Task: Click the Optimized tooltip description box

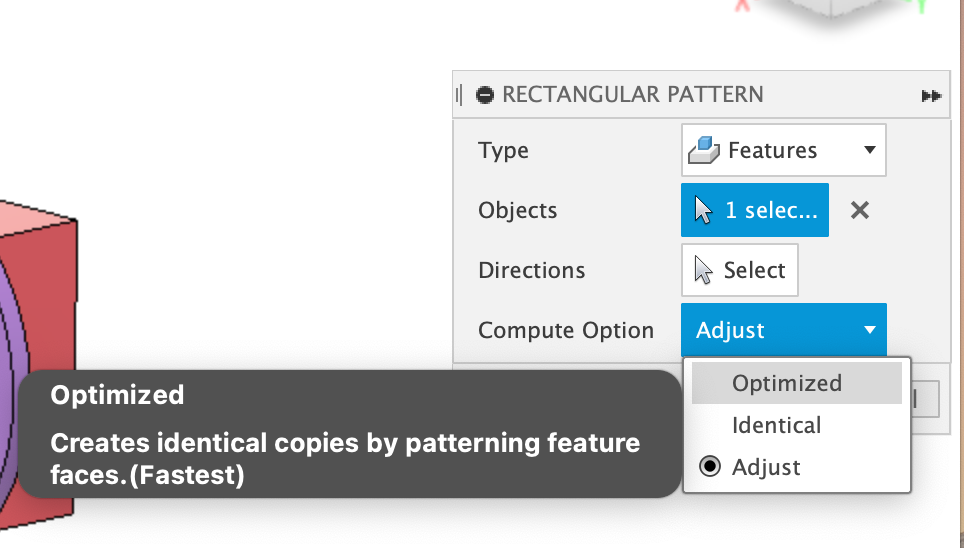Action: tap(345, 434)
